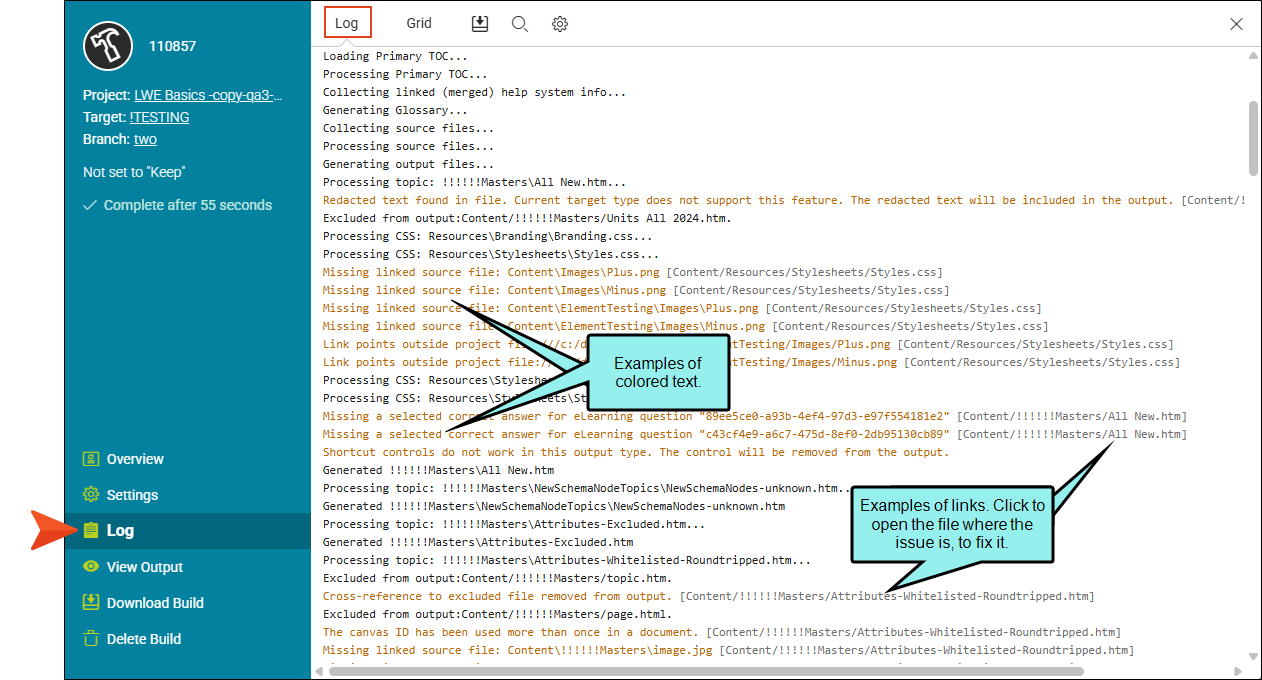Select Log in the sidebar
This screenshot has width=1262, height=680.
(x=120, y=531)
